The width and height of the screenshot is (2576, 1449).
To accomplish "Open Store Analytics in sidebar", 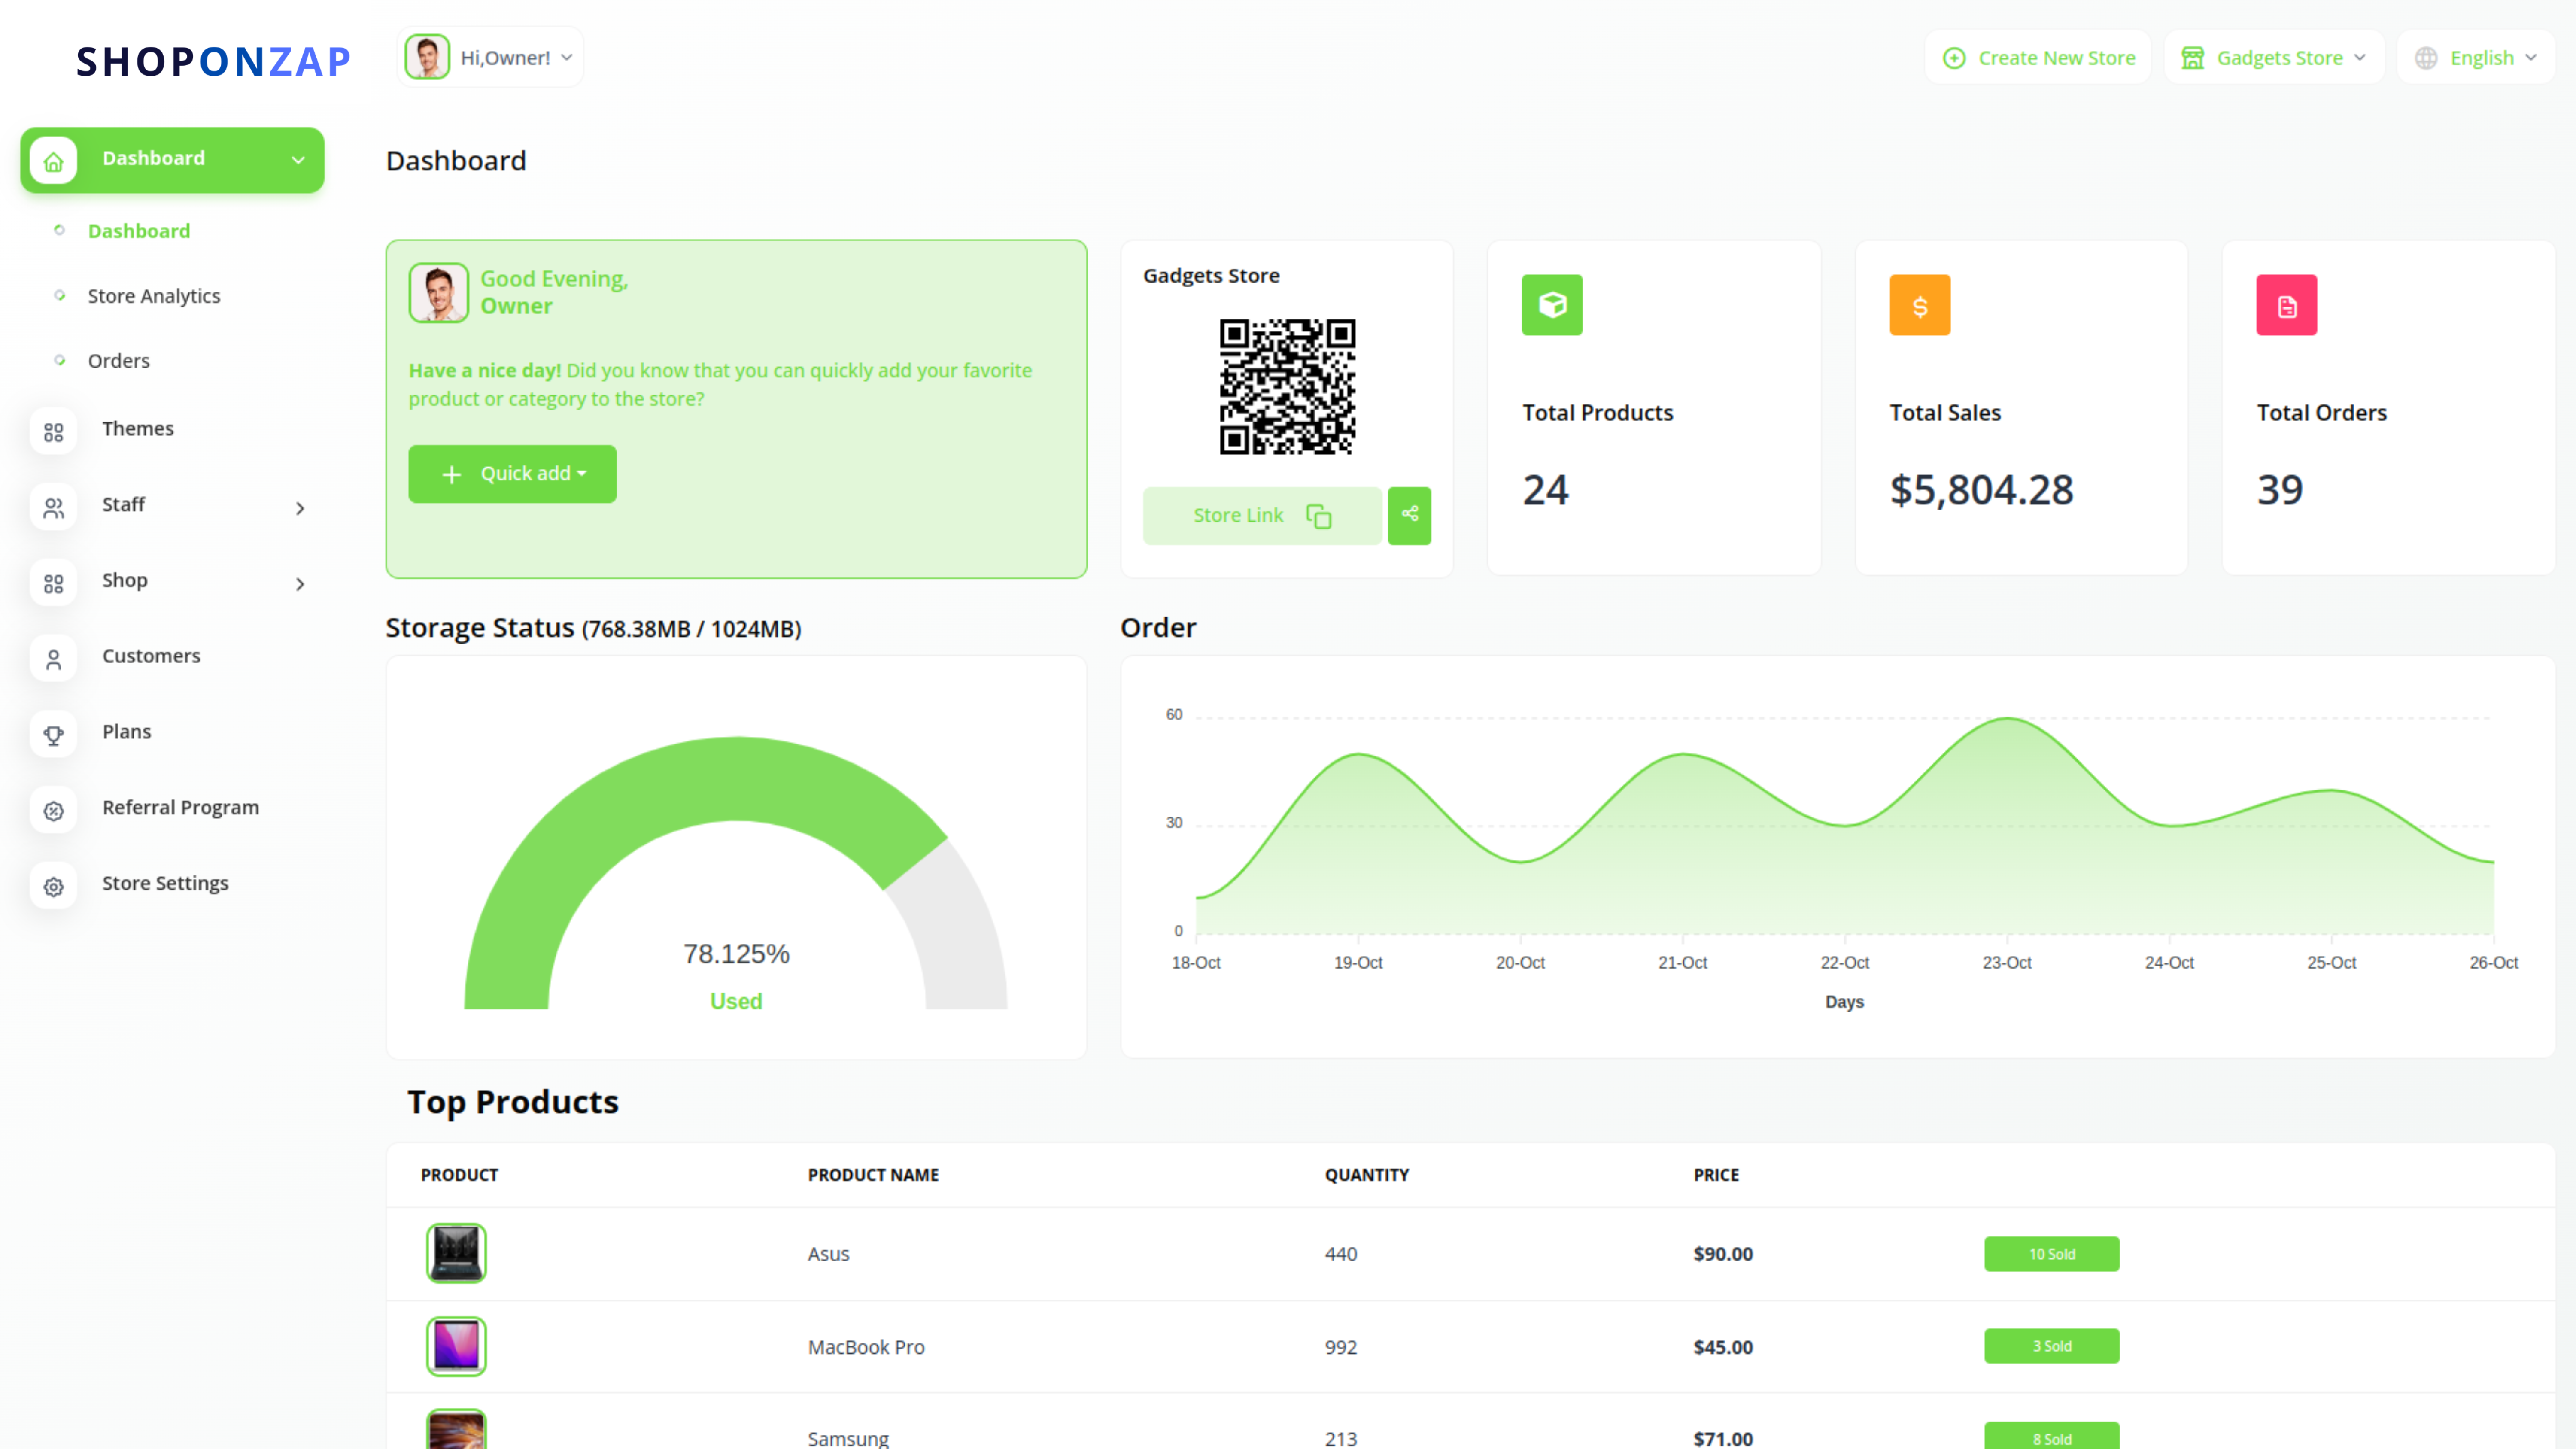I will 154,296.
